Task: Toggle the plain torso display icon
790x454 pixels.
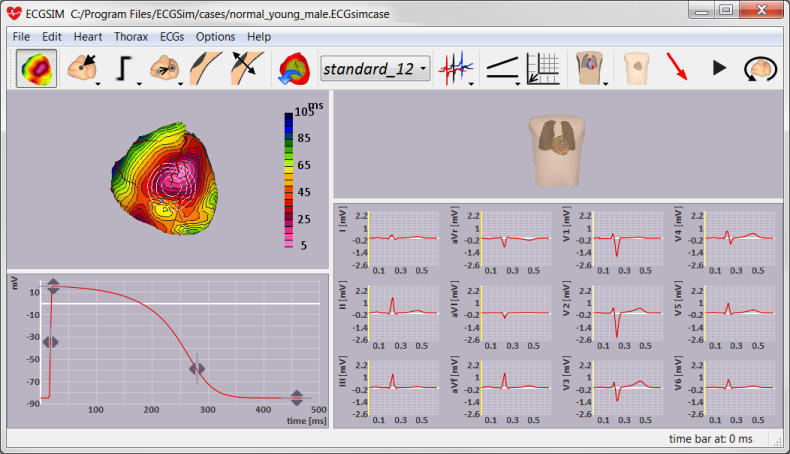Action: click(636, 69)
